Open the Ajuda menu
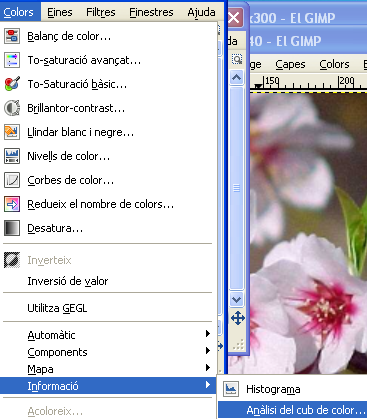Image resolution: width=367 pixels, height=419 pixels. pos(201,12)
